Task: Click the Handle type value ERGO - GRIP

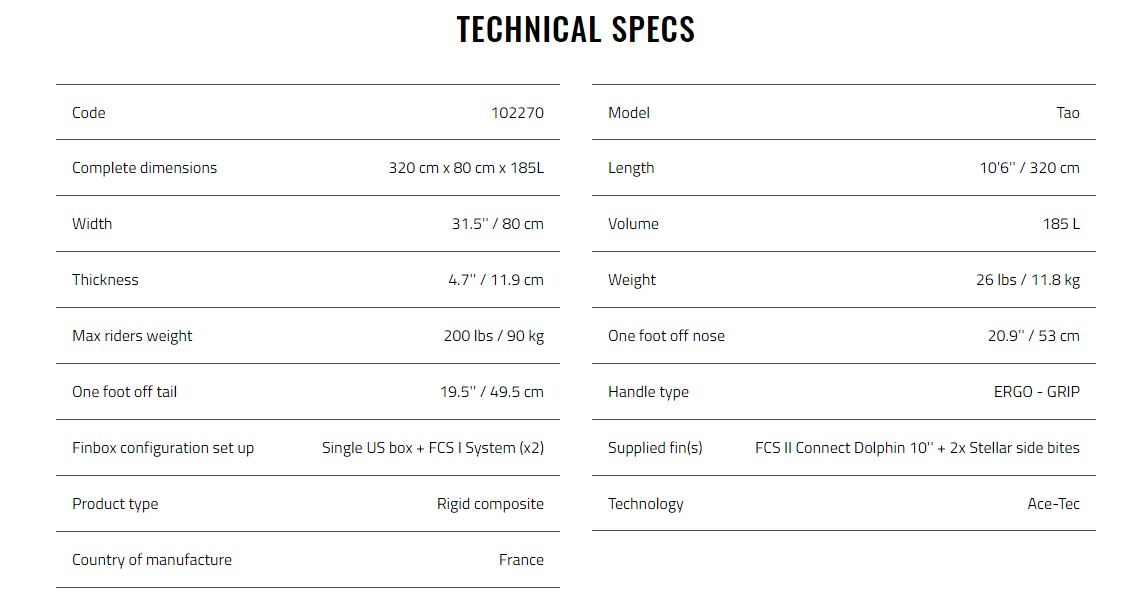Action: click(1037, 392)
